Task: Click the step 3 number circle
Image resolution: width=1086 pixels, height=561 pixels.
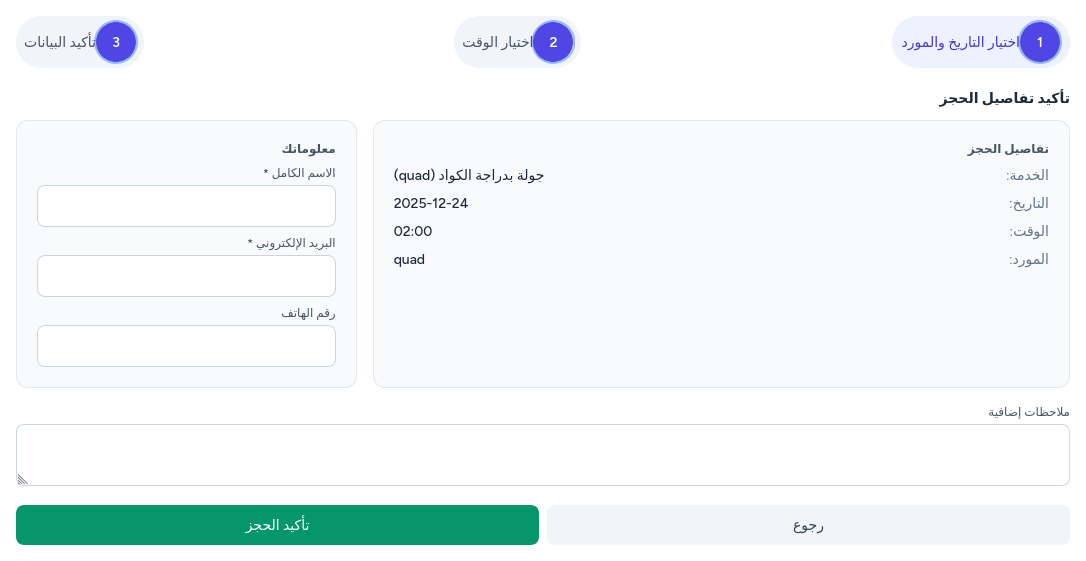Action: [116, 42]
